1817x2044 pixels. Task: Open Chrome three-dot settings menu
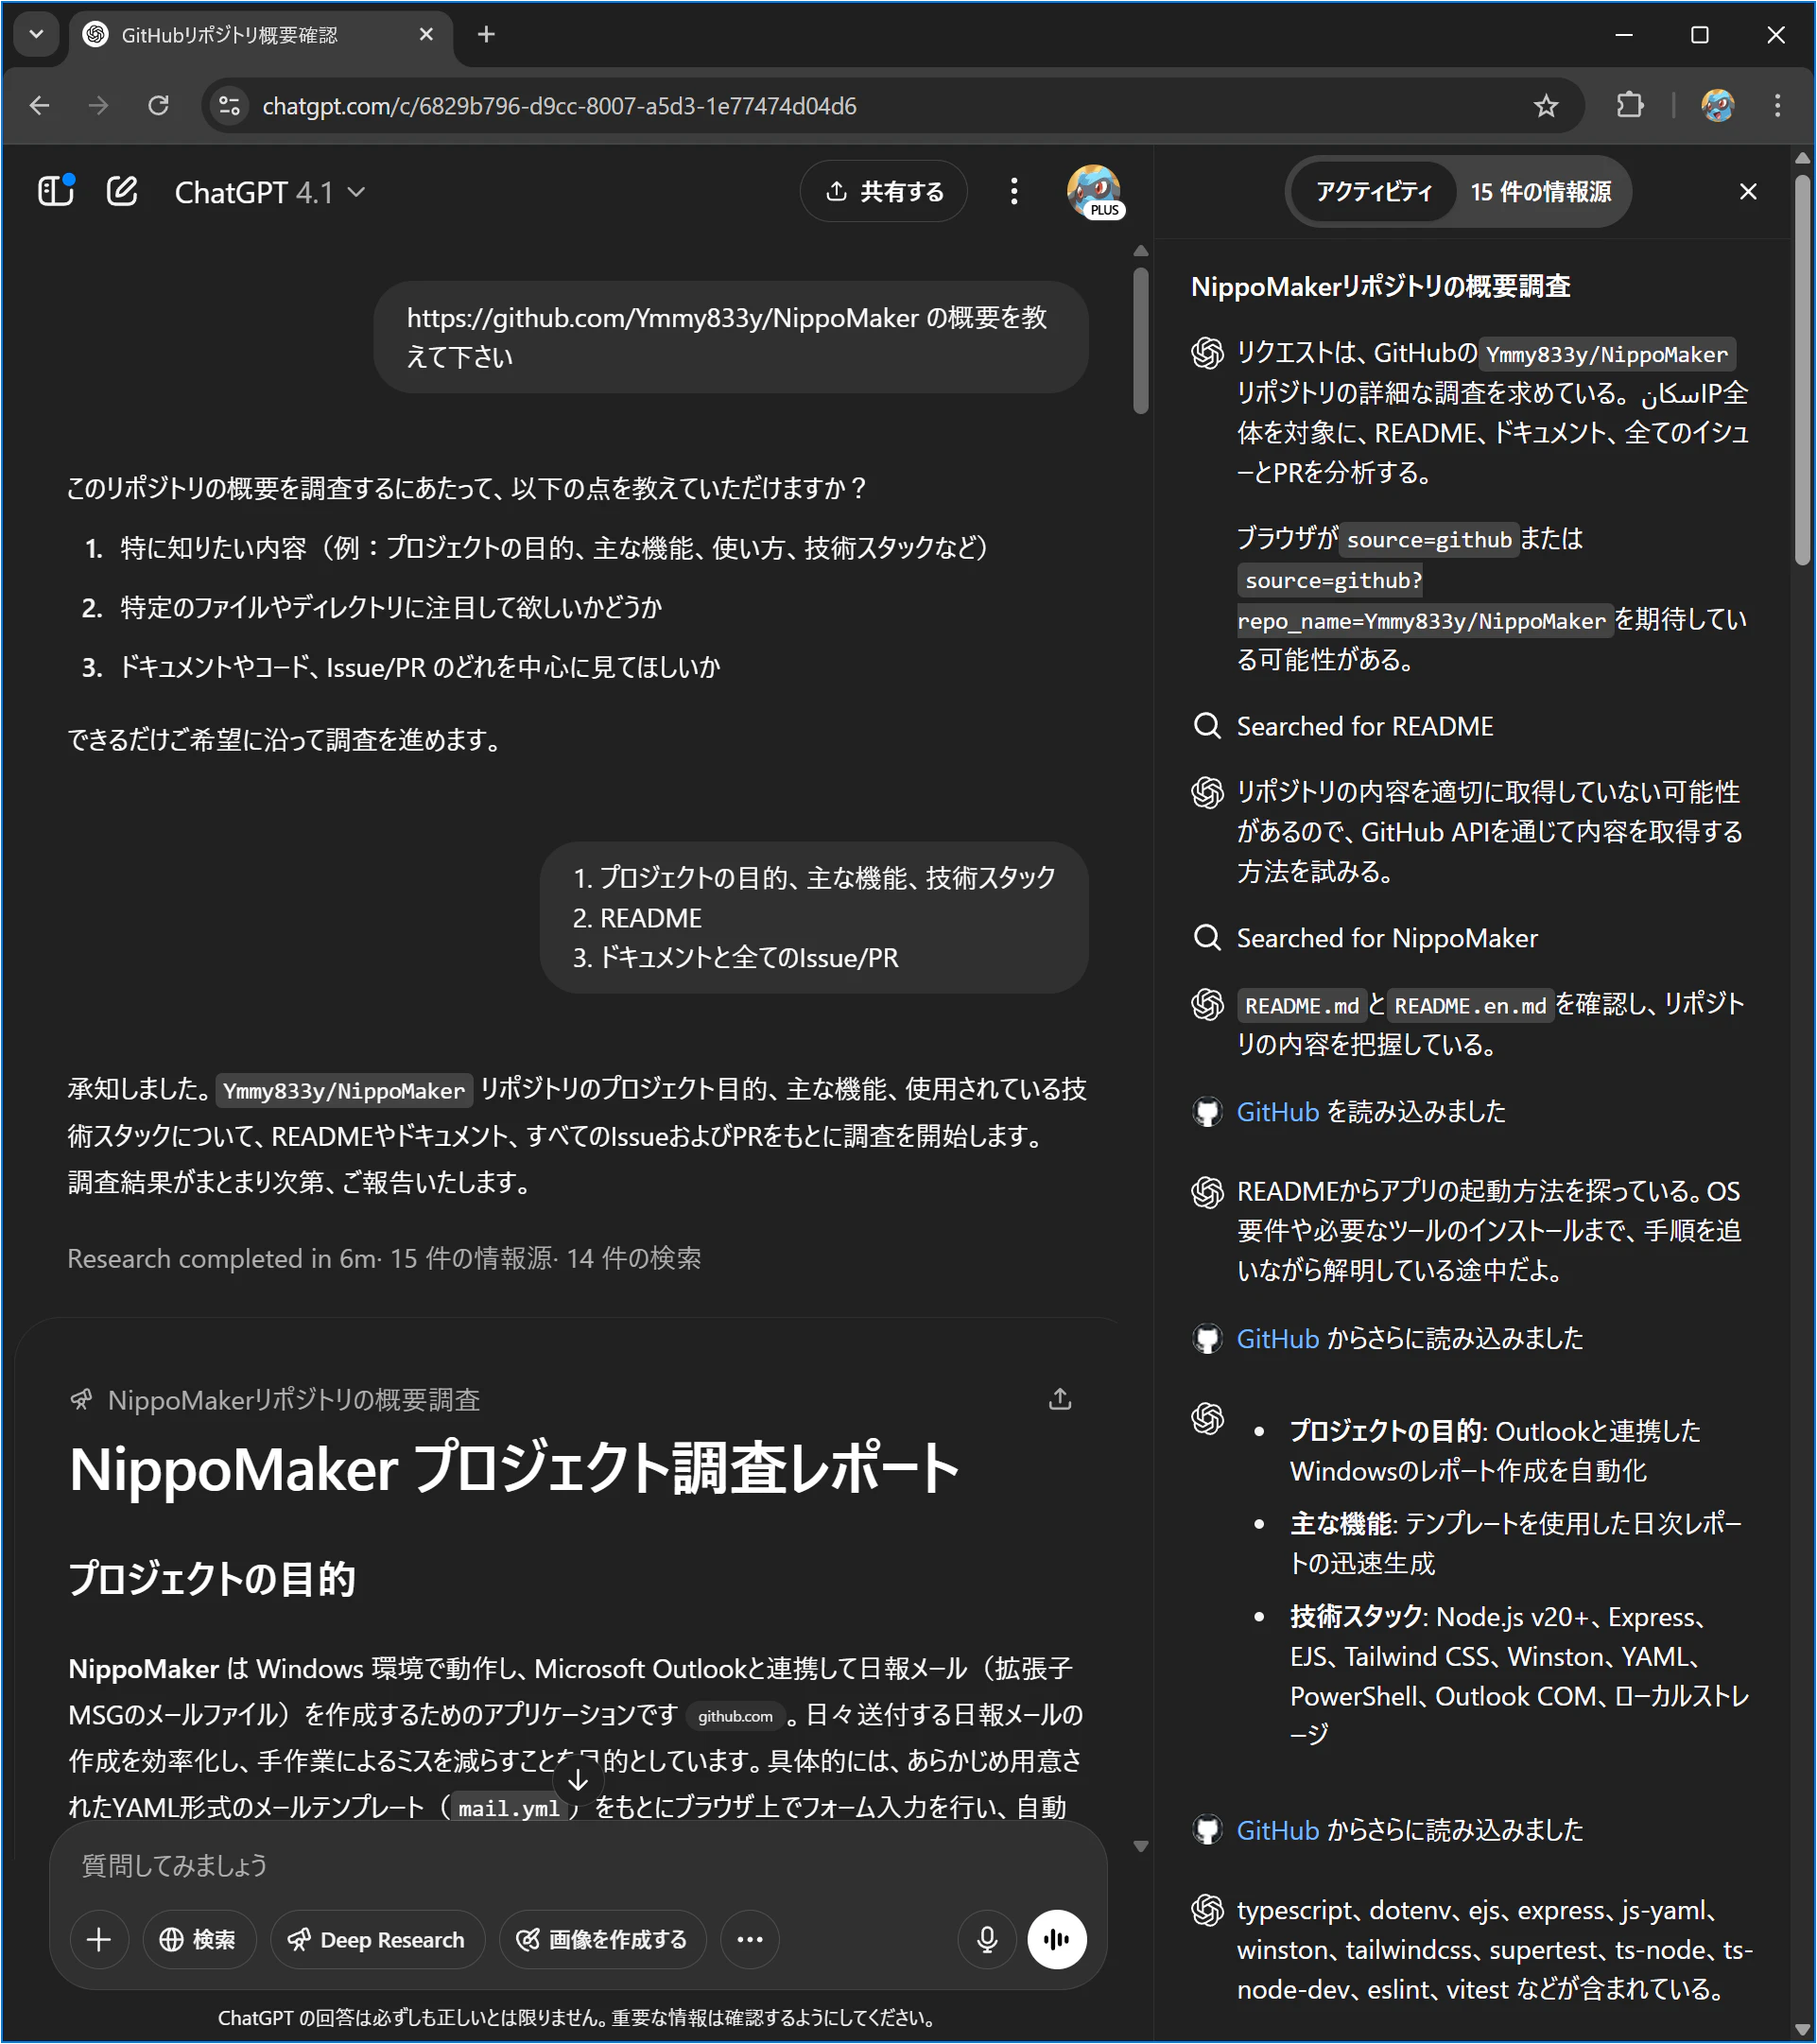click(1777, 105)
